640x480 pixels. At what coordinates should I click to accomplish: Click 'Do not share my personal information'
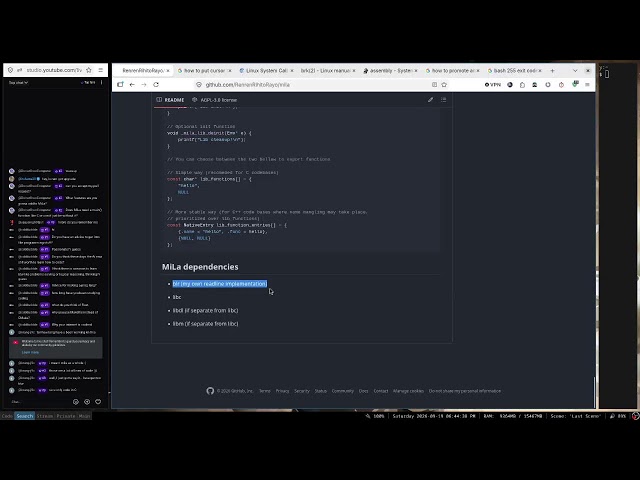(464, 391)
